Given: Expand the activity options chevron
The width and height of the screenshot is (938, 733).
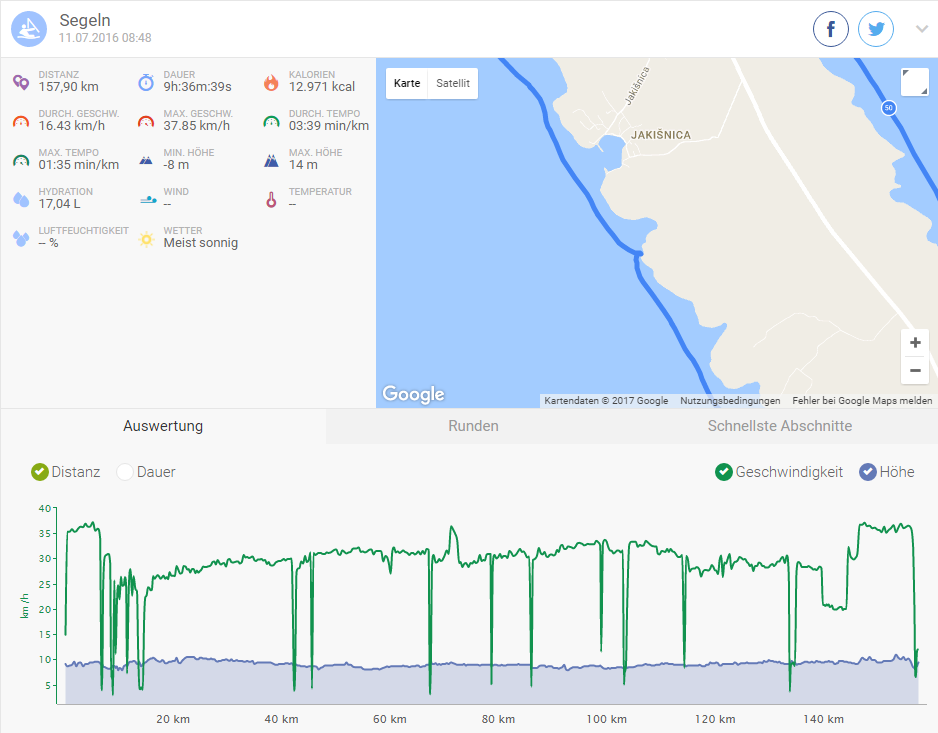Looking at the screenshot, I should tap(922, 29).
